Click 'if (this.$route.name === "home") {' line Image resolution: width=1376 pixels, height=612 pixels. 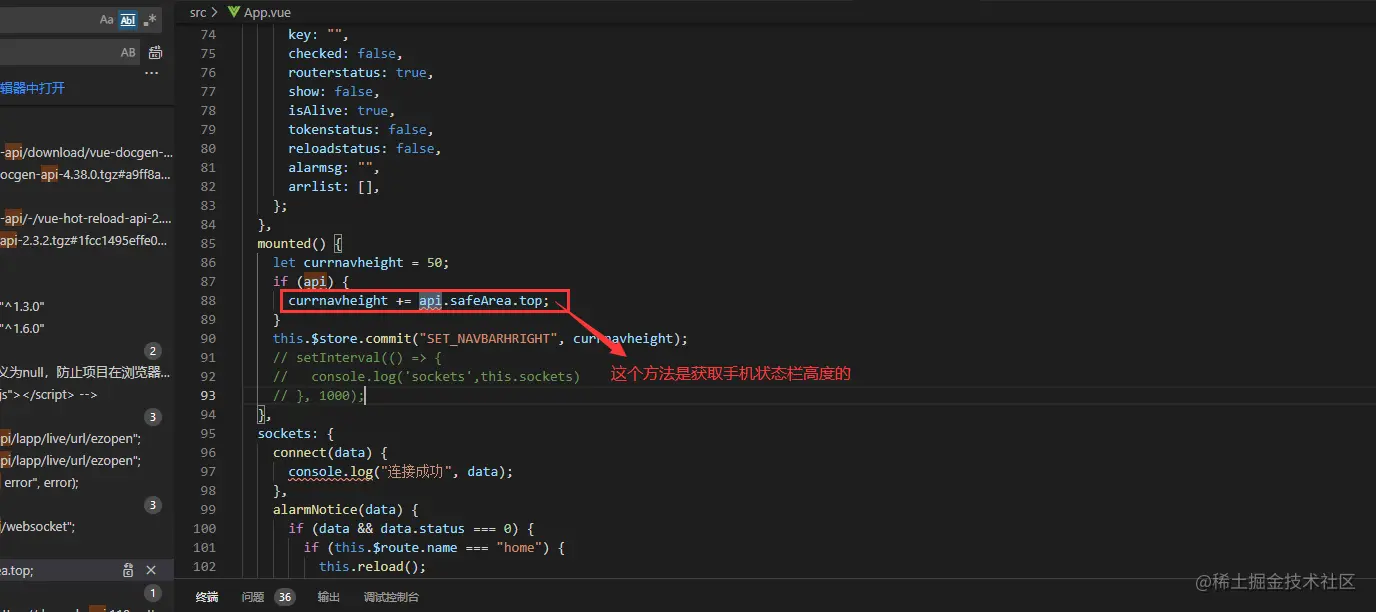click(x=435, y=547)
